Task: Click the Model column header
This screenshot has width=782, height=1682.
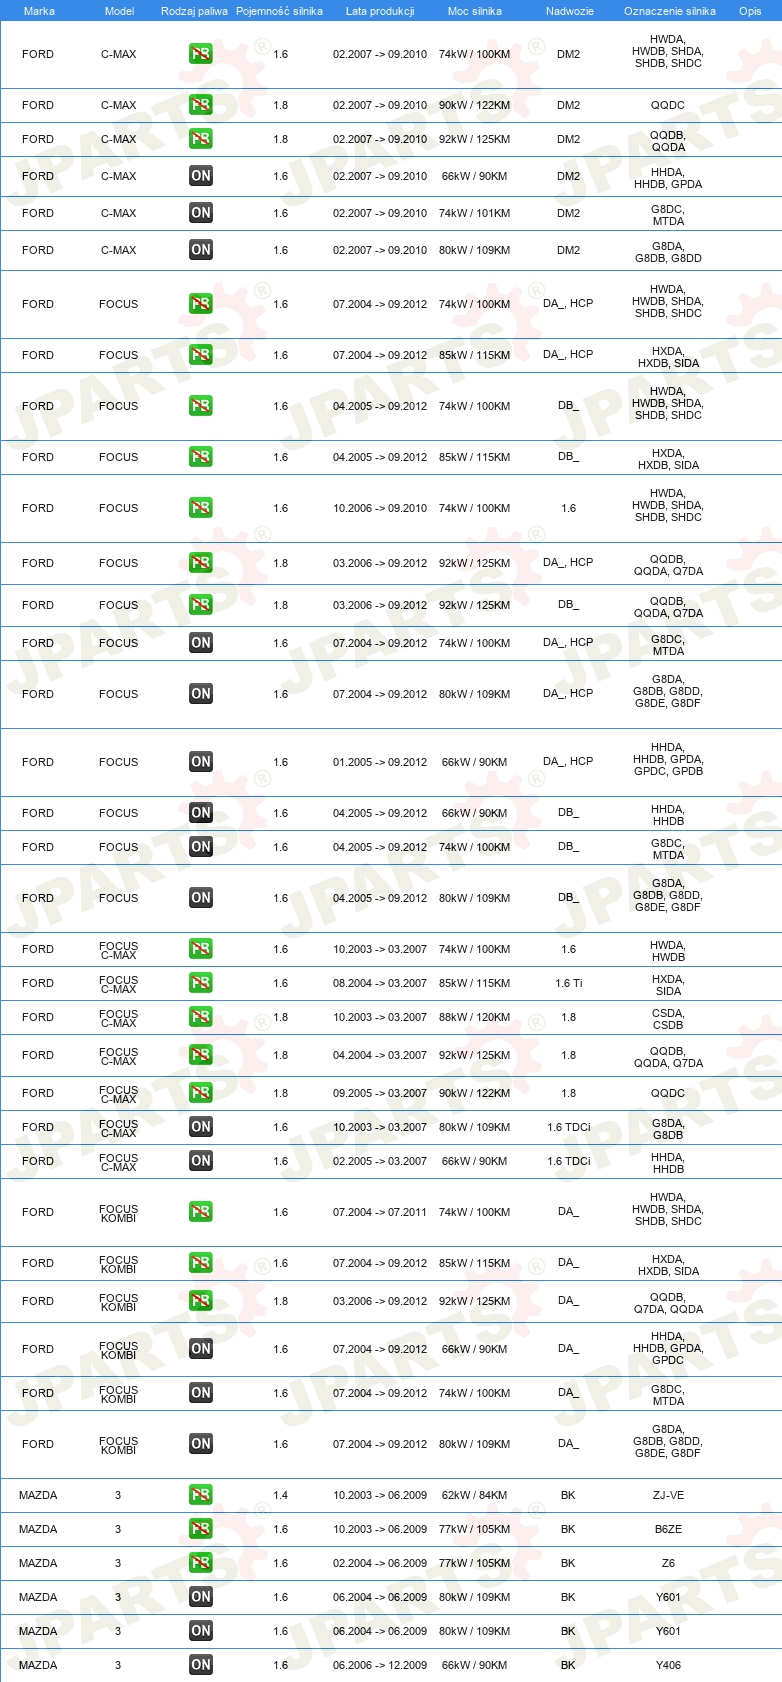Action: click(x=119, y=11)
